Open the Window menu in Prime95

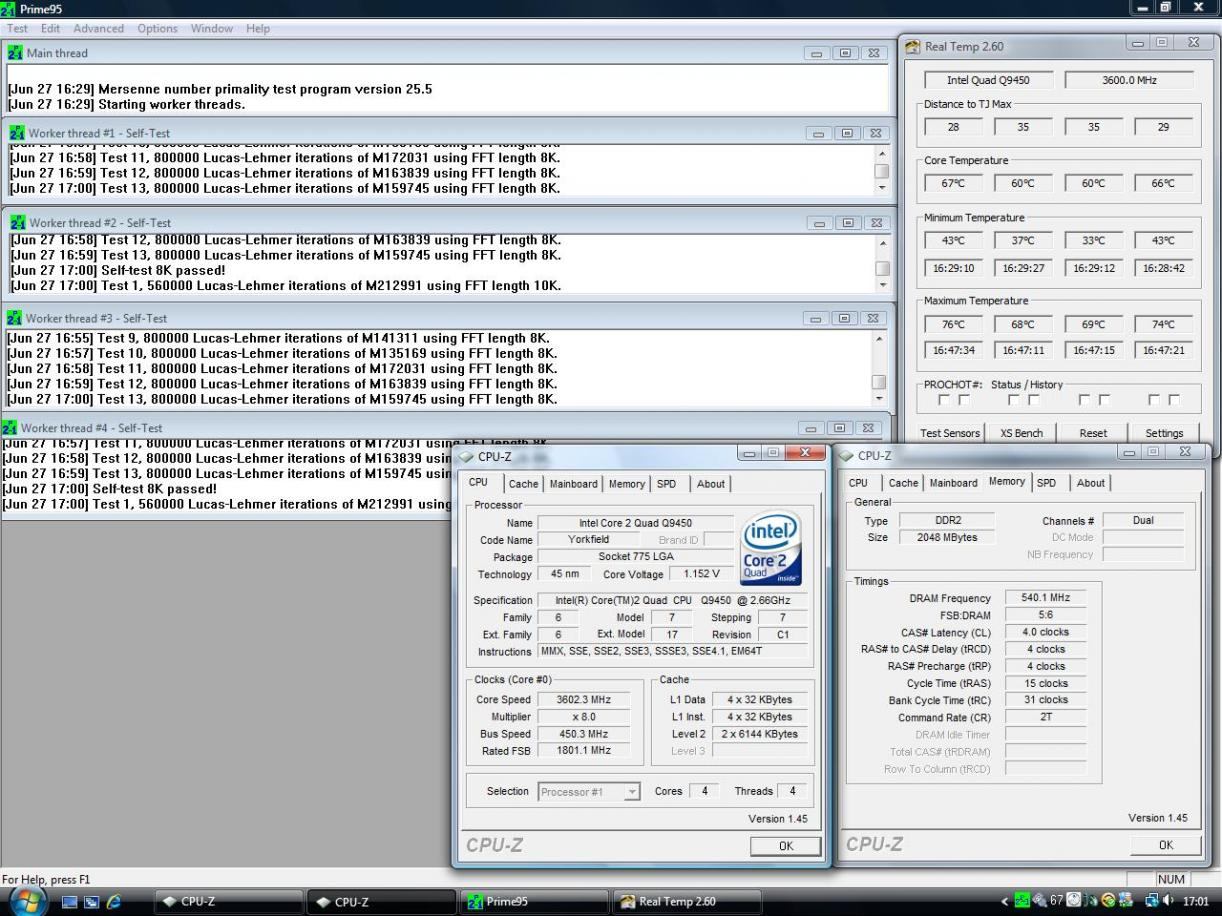[211, 29]
